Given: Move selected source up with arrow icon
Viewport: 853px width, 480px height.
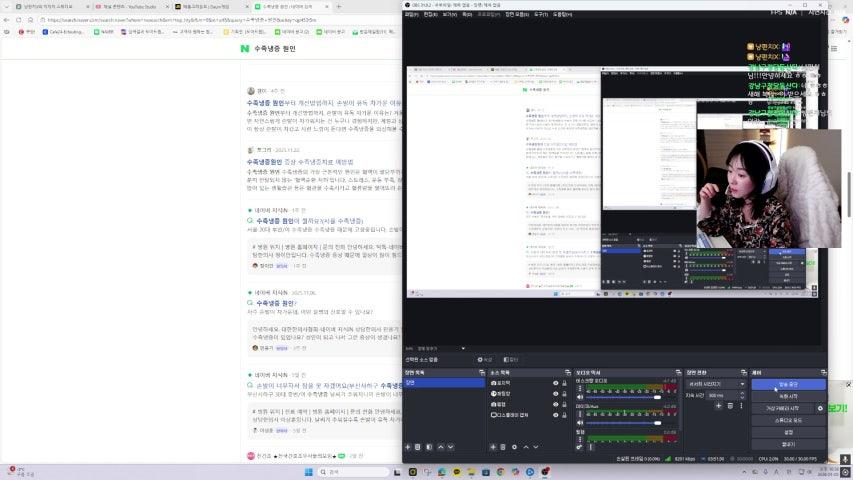Looking at the screenshot, I should coord(526,447).
